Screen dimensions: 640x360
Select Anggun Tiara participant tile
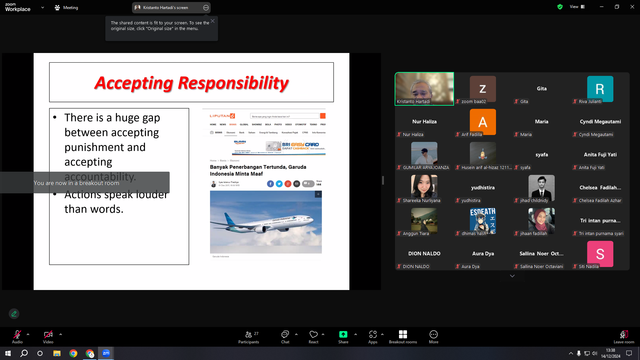[x=424, y=221]
